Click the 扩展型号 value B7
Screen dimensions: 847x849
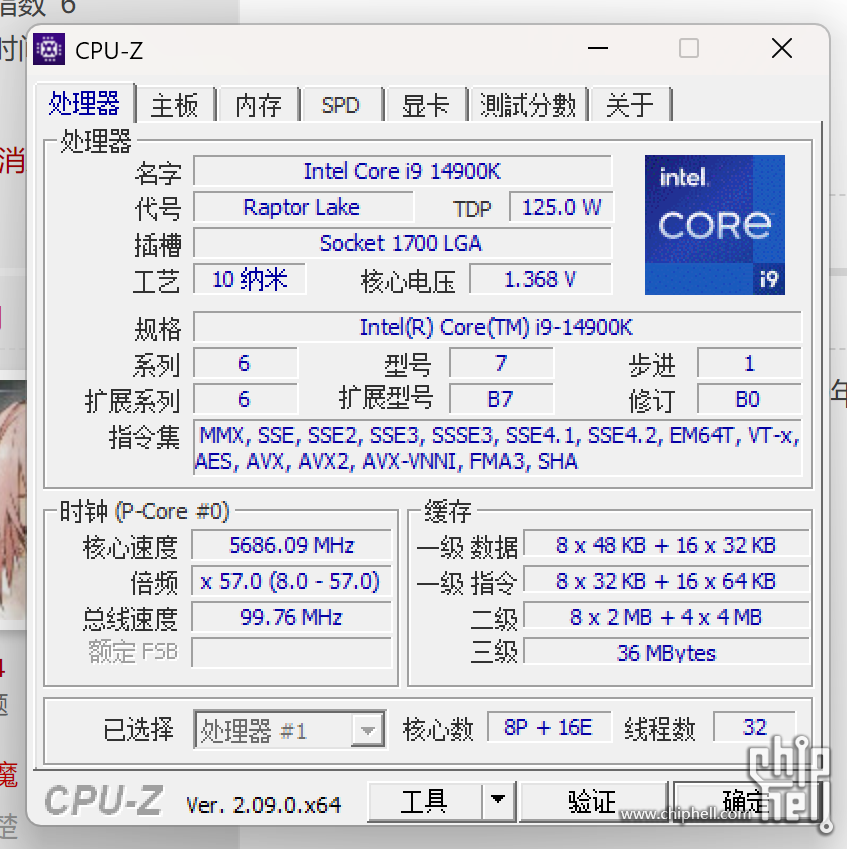point(501,400)
